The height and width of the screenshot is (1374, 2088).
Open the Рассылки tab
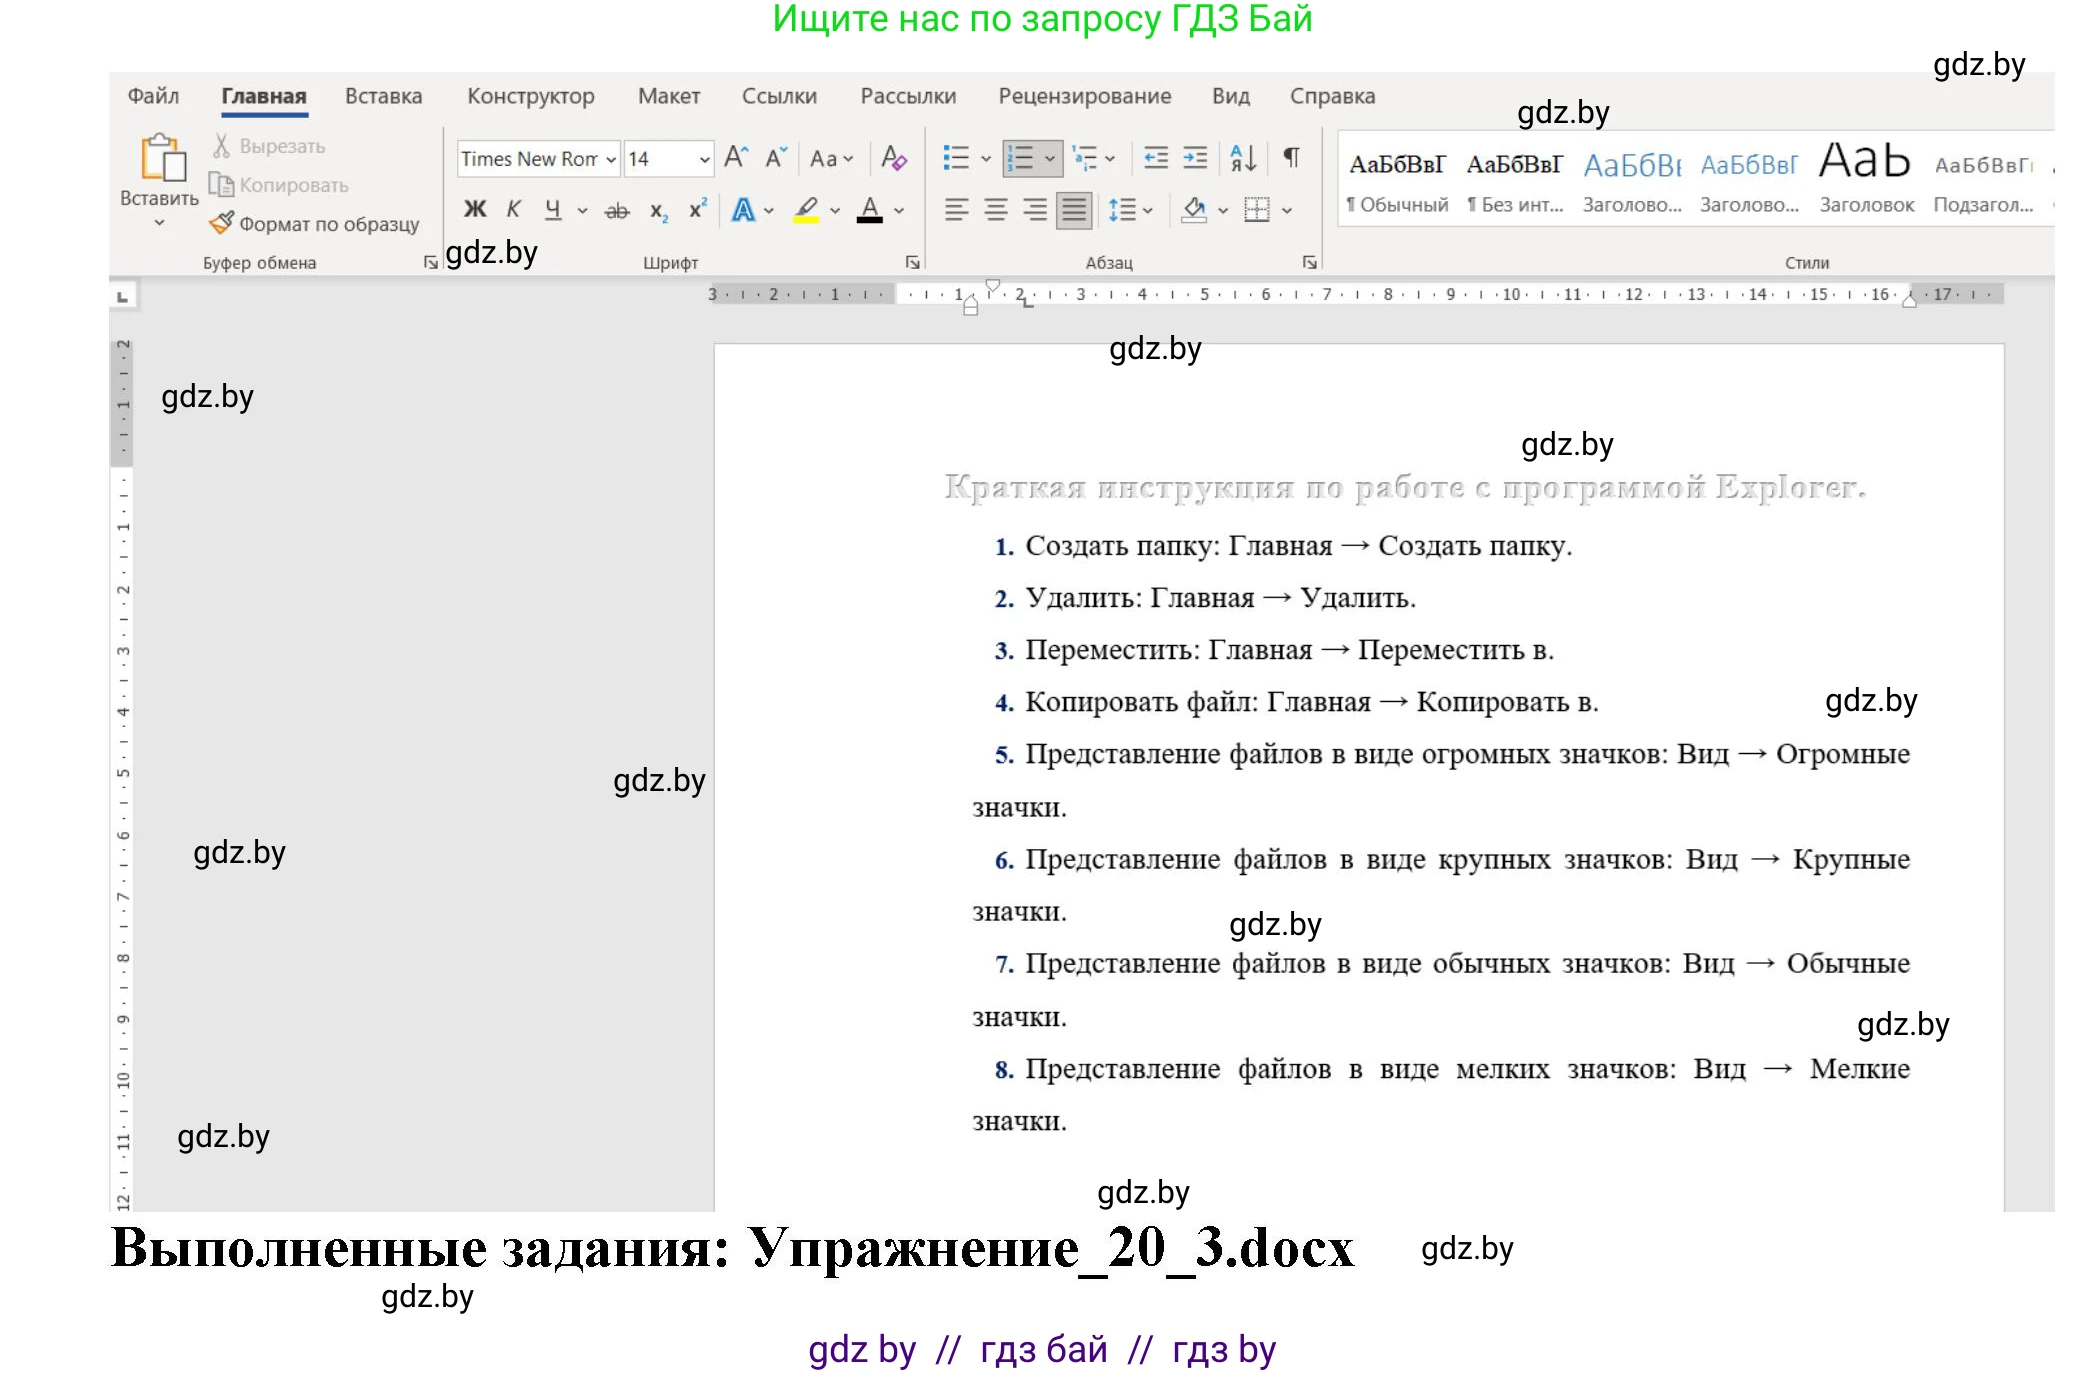pos(908,96)
